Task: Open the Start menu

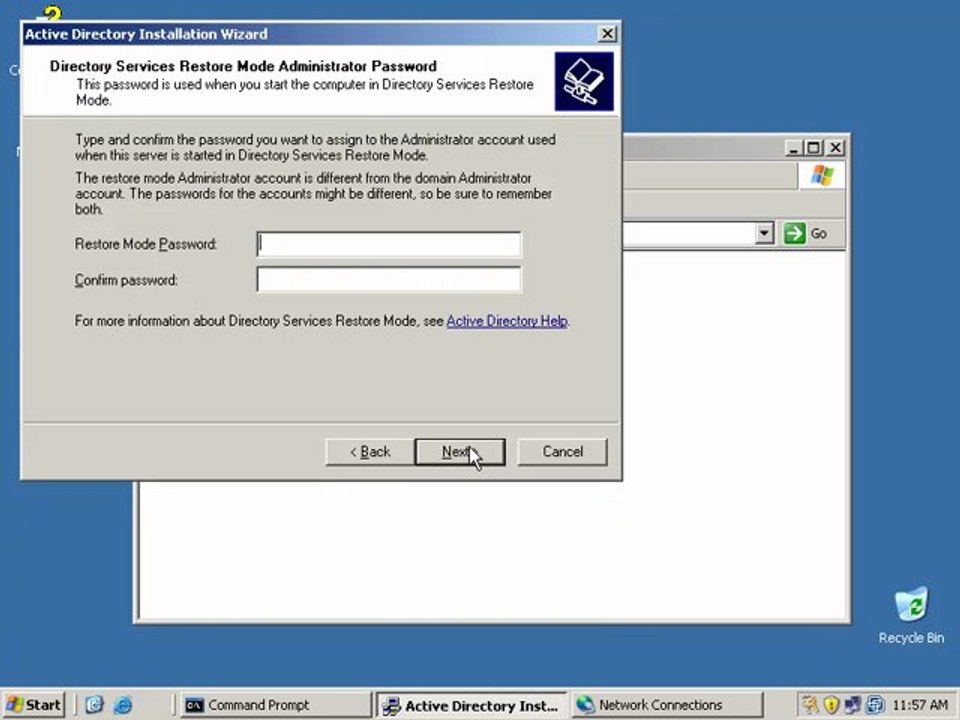Action: pos(34,705)
